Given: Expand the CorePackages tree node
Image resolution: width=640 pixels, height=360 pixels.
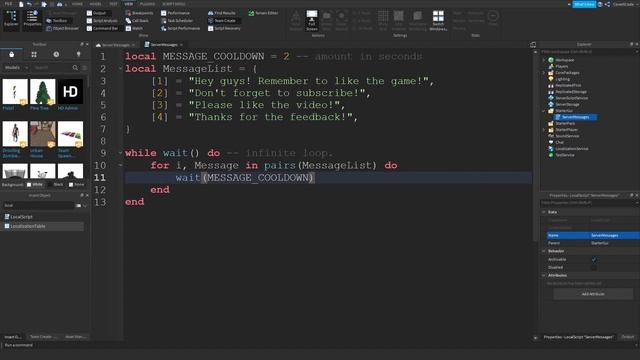Looking at the screenshot, I should coord(544,73).
